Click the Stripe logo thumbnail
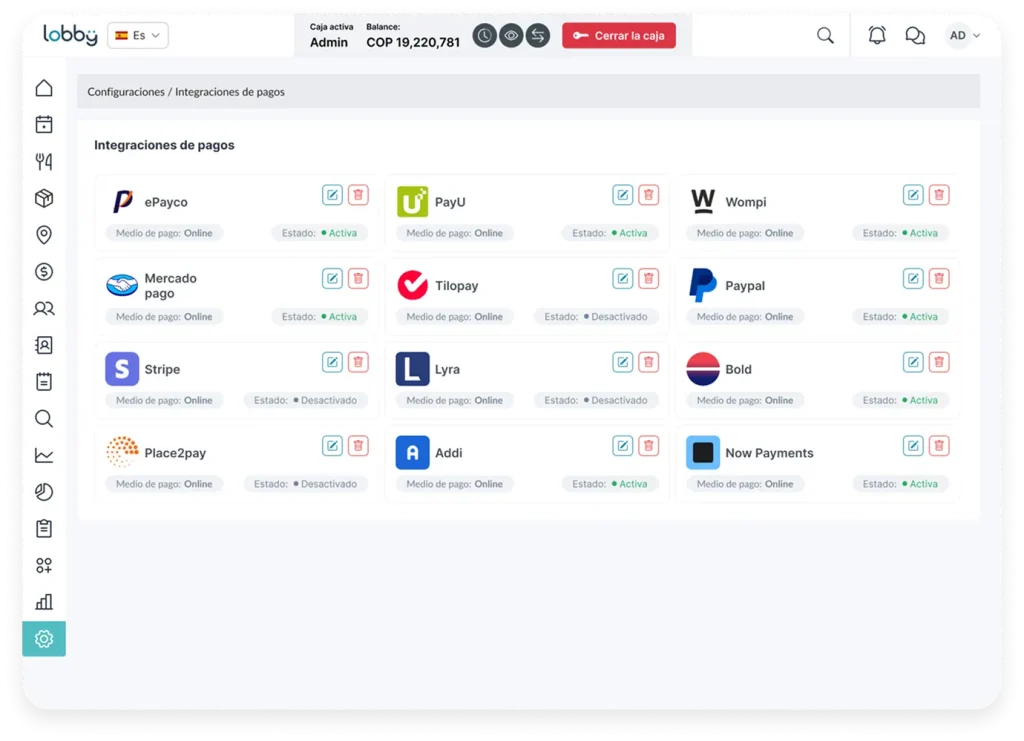 click(x=122, y=369)
